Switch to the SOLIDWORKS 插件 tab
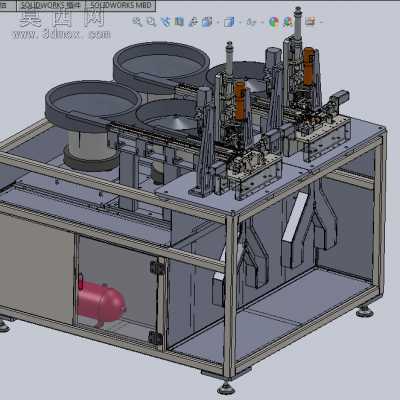This screenshot has height=400, width=400. [51, 5]
